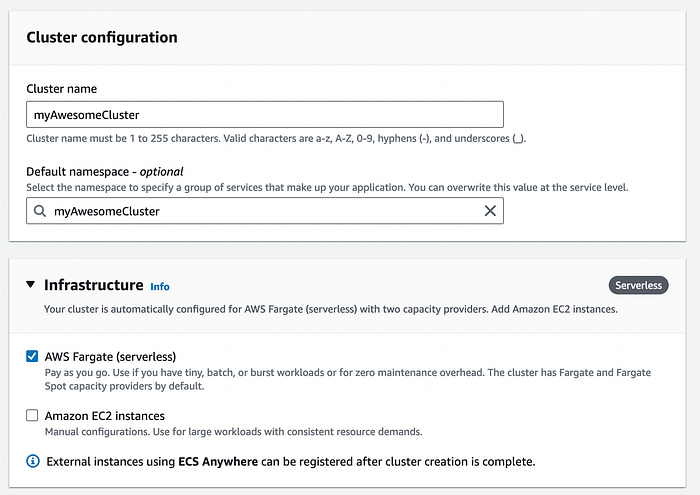The height and width of the screenshot is (495, 700).
Task: Open the Default namespace search combo box
Action: pos(260,211)
